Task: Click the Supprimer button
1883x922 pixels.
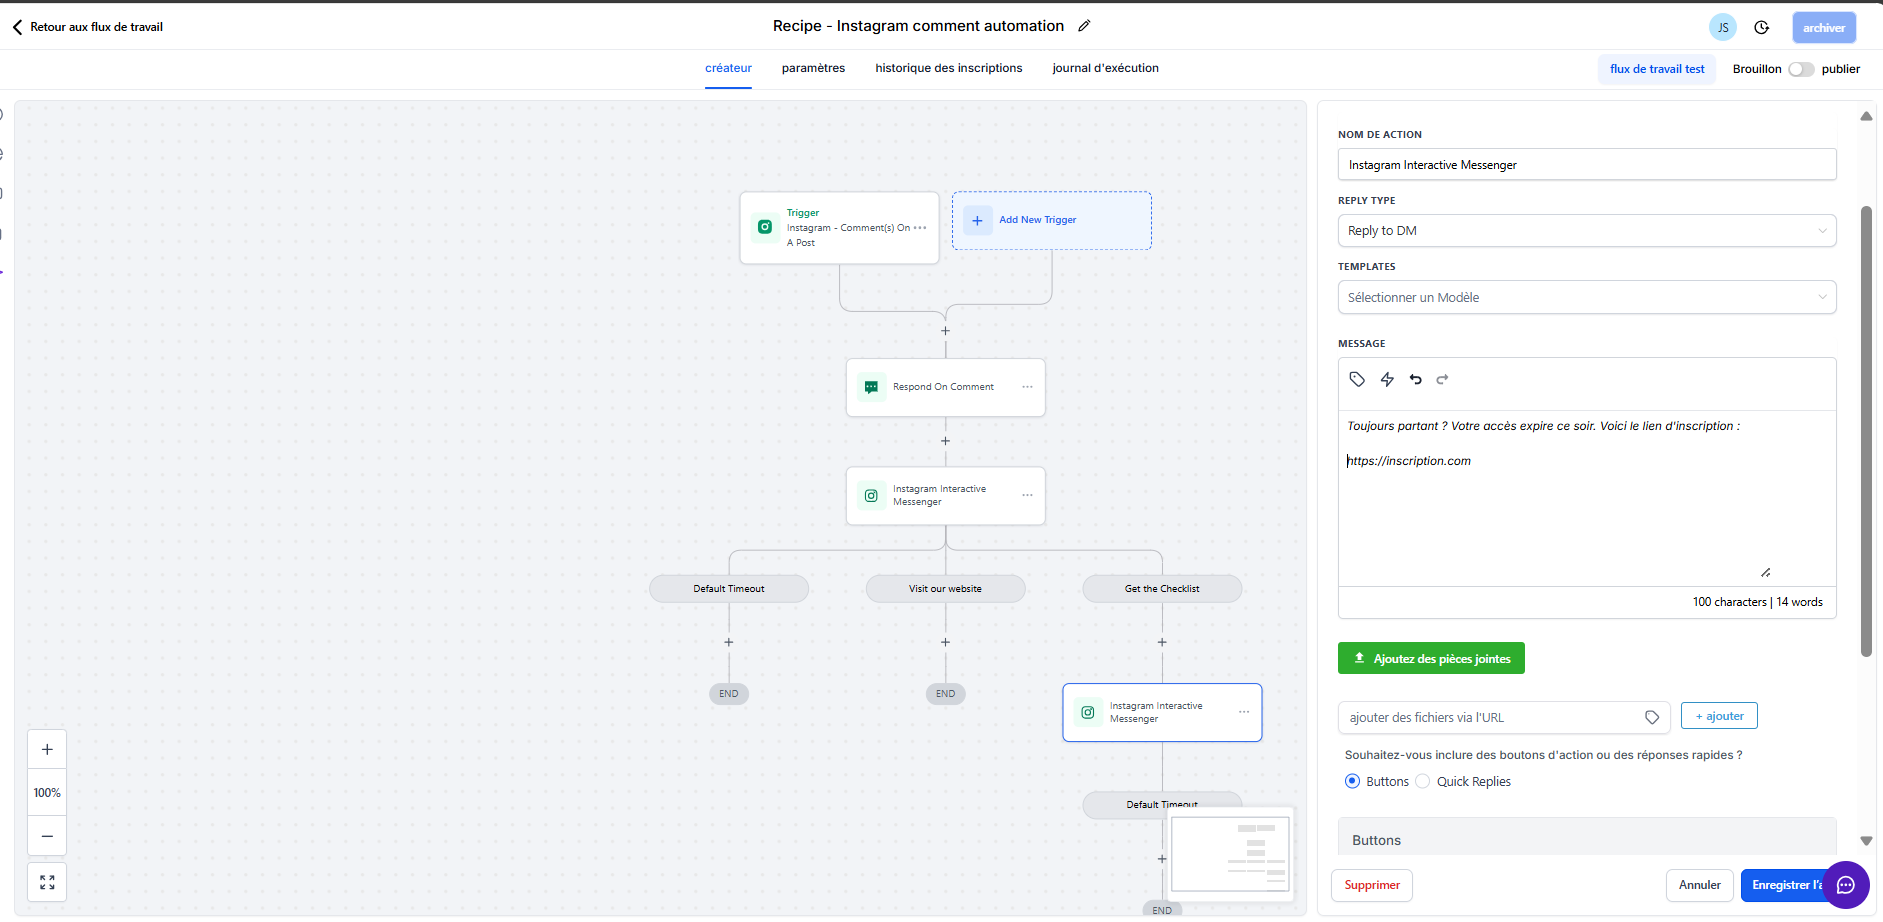Action: [1371, 885]
